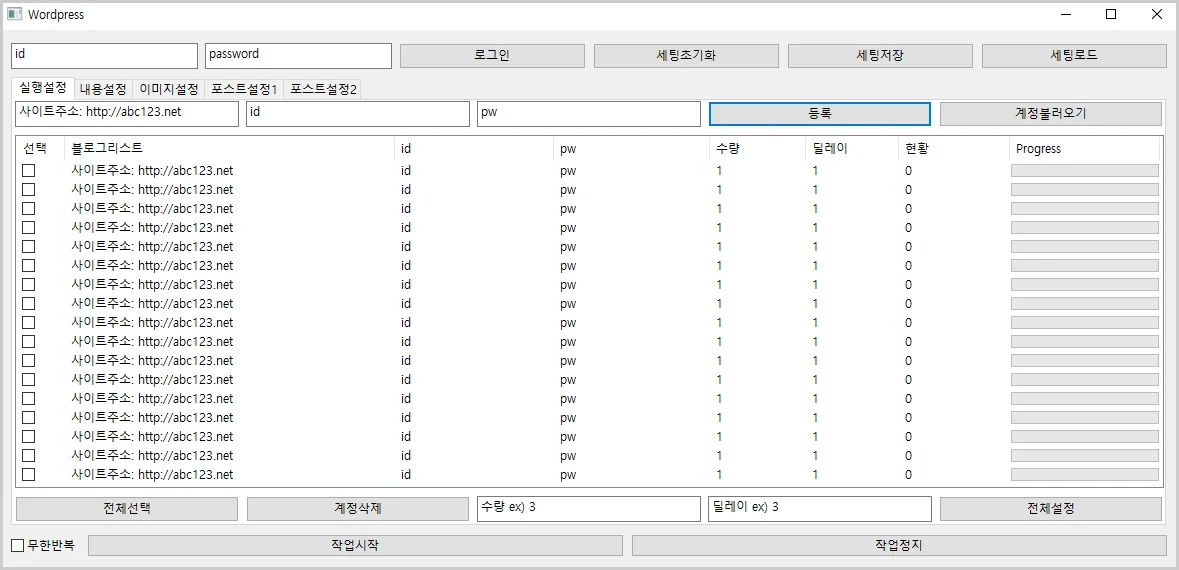The image size is (1179, 570).
Task: Tick the checkbox in the first list row
Action: [29, 171]
